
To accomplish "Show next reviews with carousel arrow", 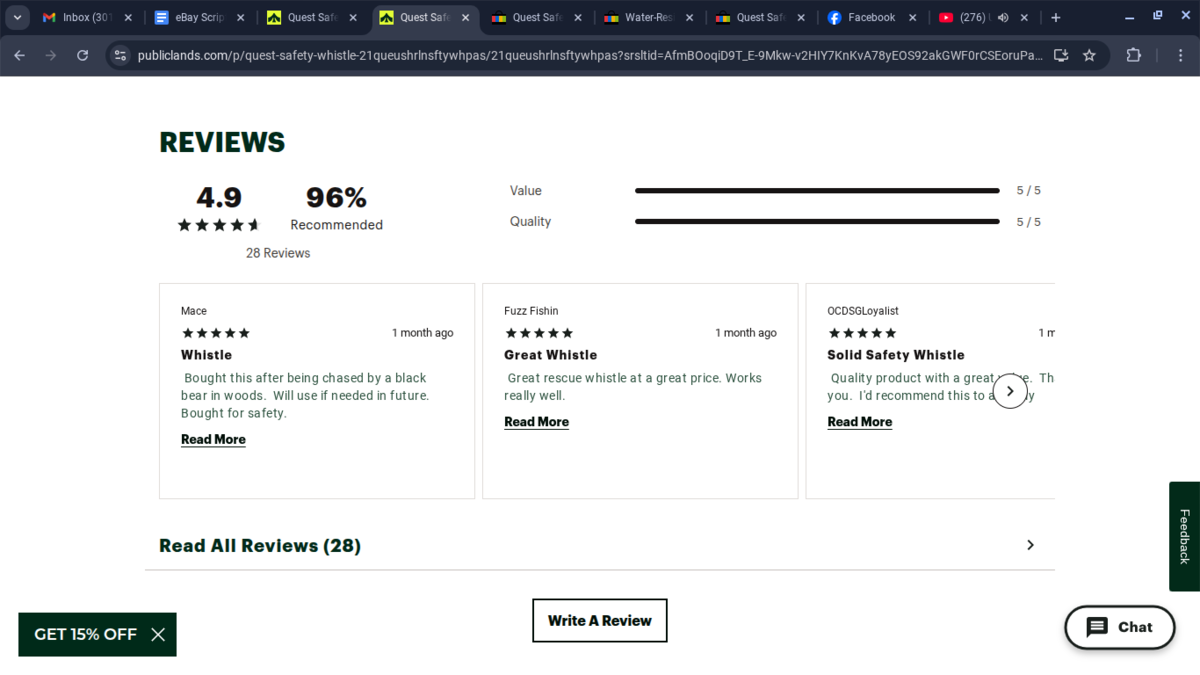I will point(1009,391).
